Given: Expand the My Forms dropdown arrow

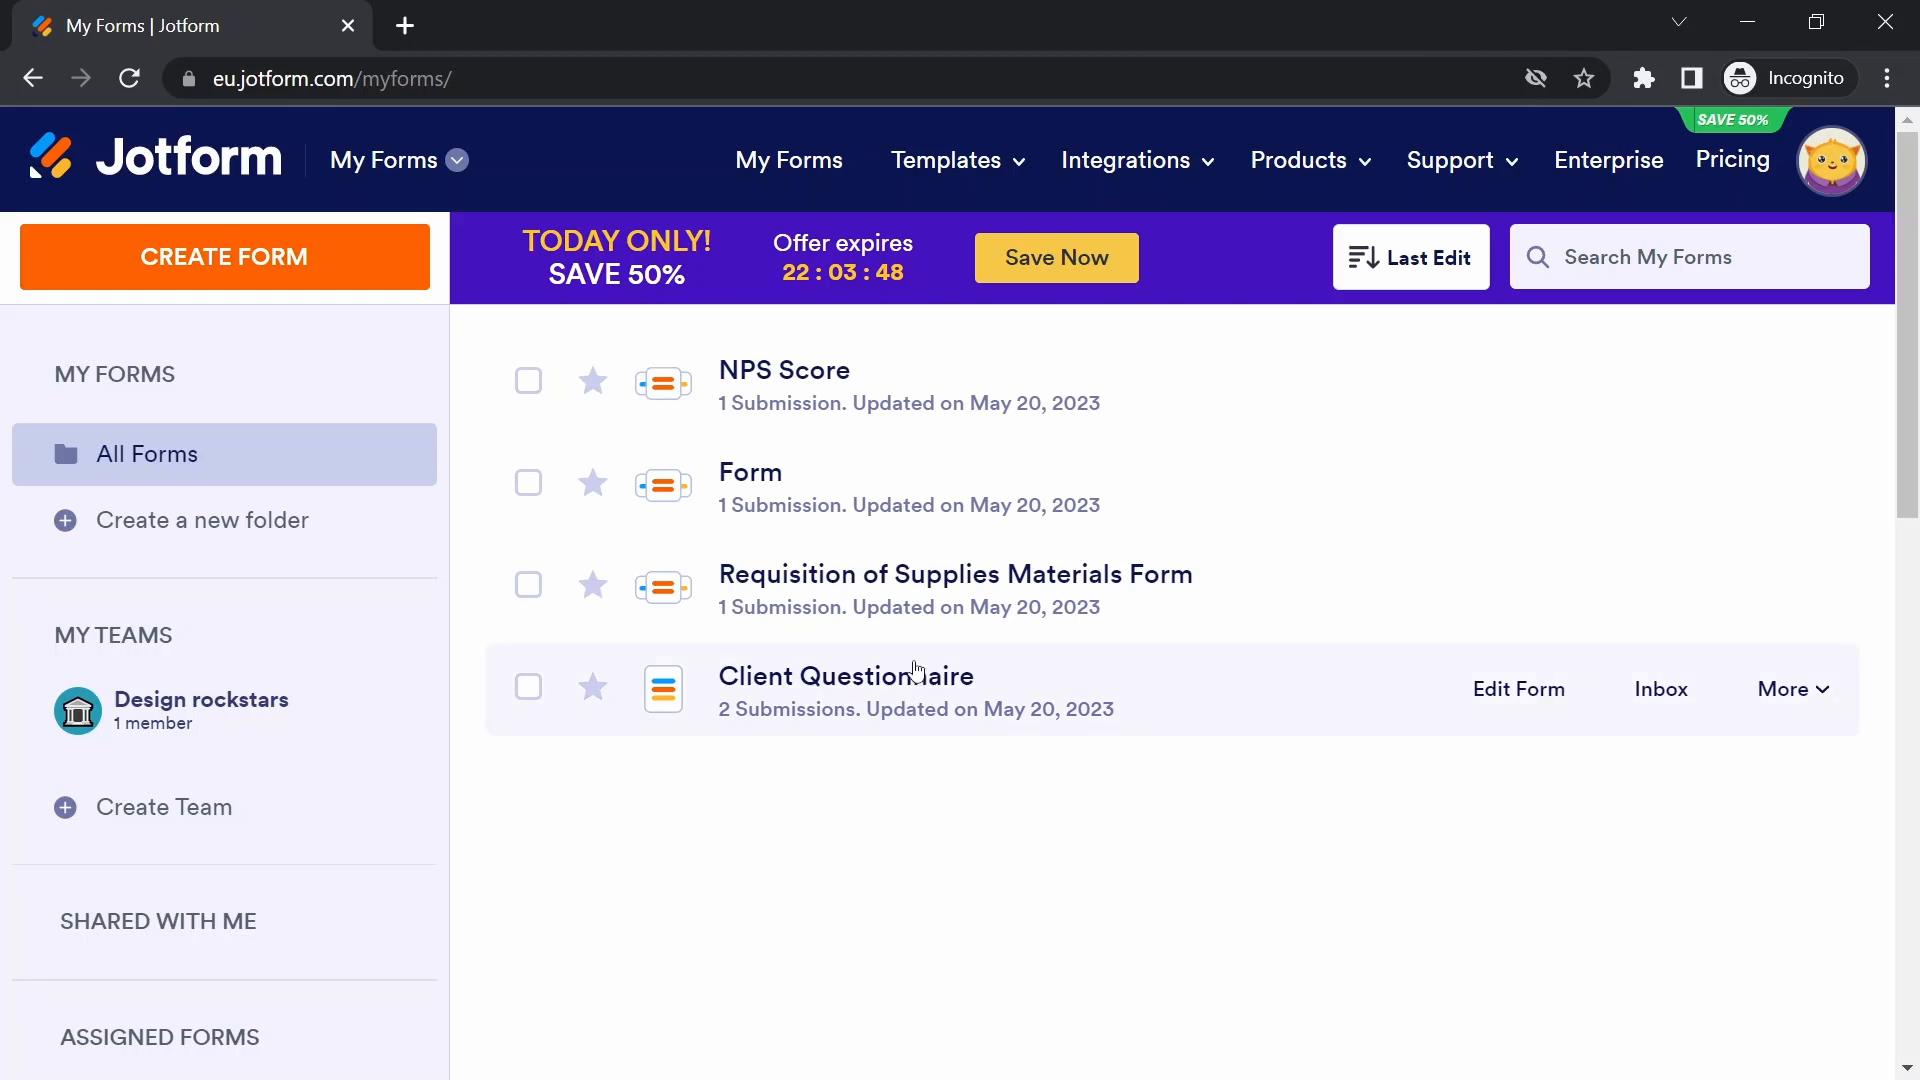Looking at the screenshot, I should [458, 160].
